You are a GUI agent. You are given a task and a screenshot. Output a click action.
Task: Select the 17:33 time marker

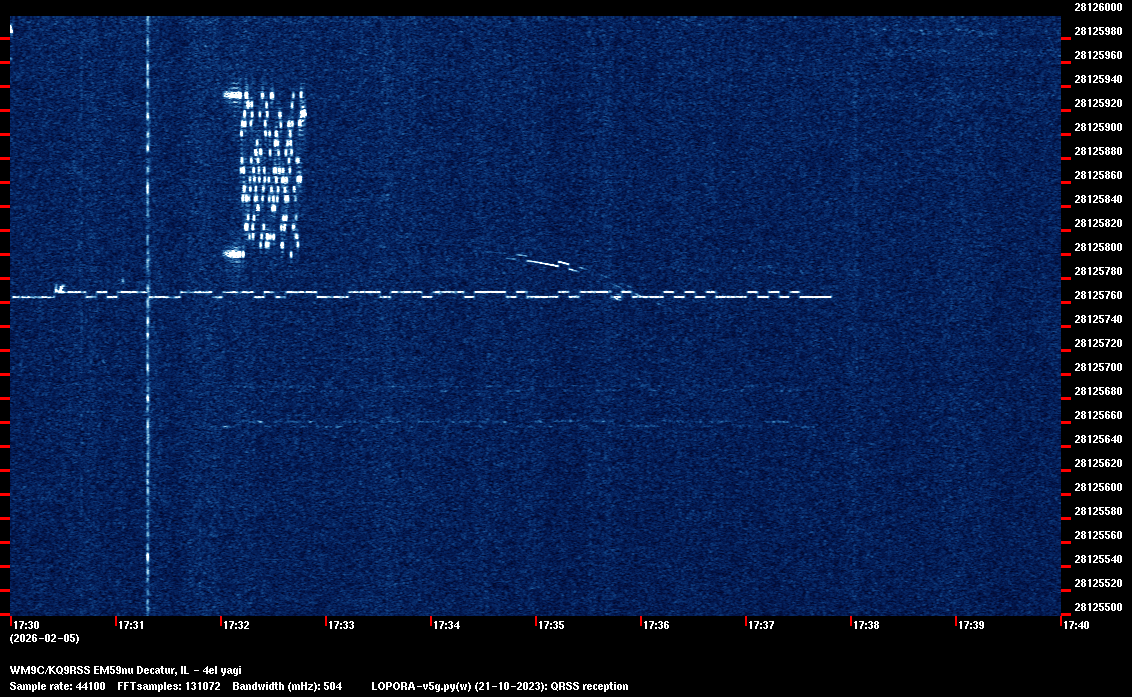click(x=341, y=625)
